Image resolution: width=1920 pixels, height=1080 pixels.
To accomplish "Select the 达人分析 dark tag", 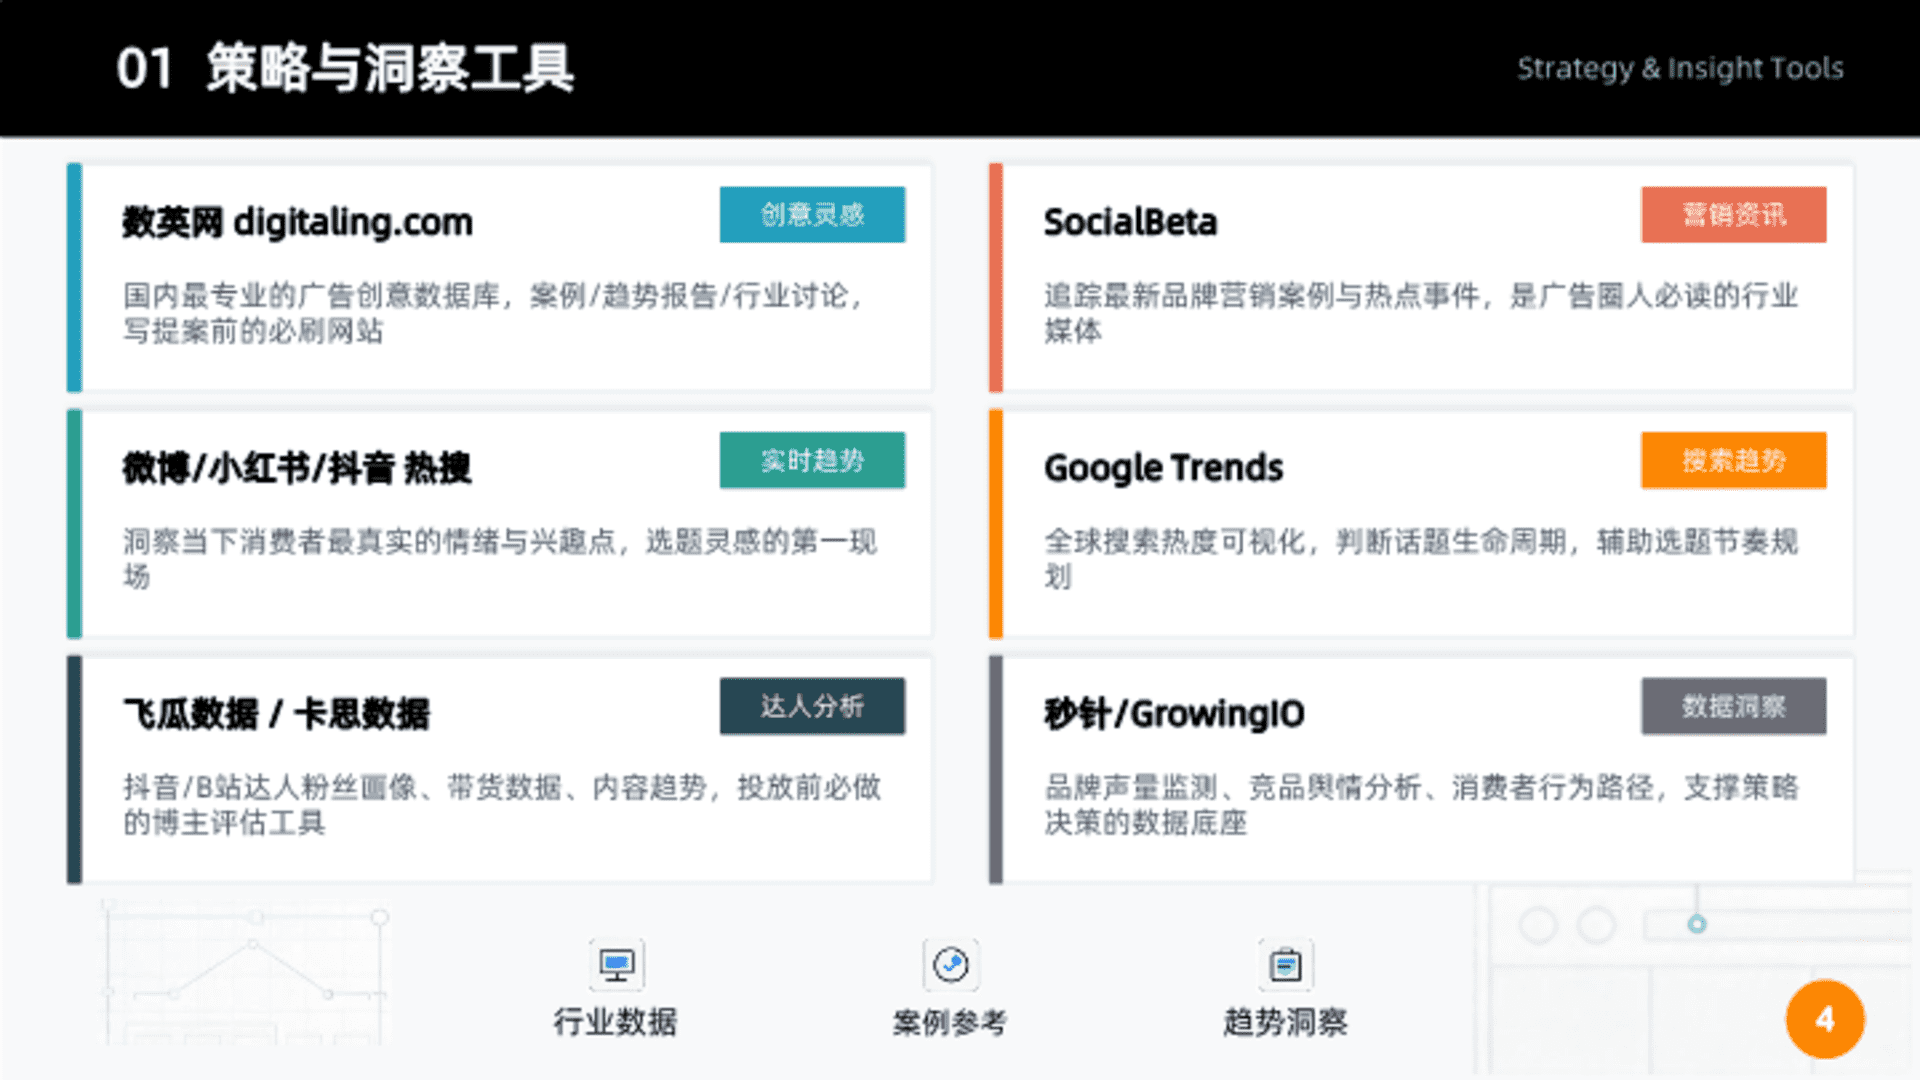I will pyautogui.click(x=812, y=706).
